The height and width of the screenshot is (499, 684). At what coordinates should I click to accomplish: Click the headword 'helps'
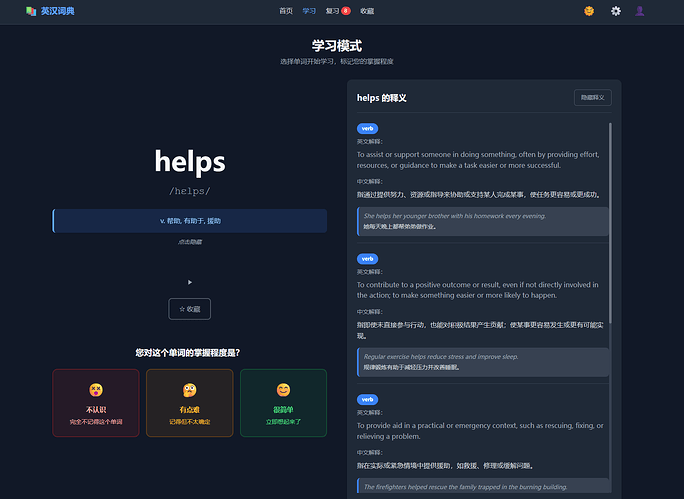click(190, 162)
